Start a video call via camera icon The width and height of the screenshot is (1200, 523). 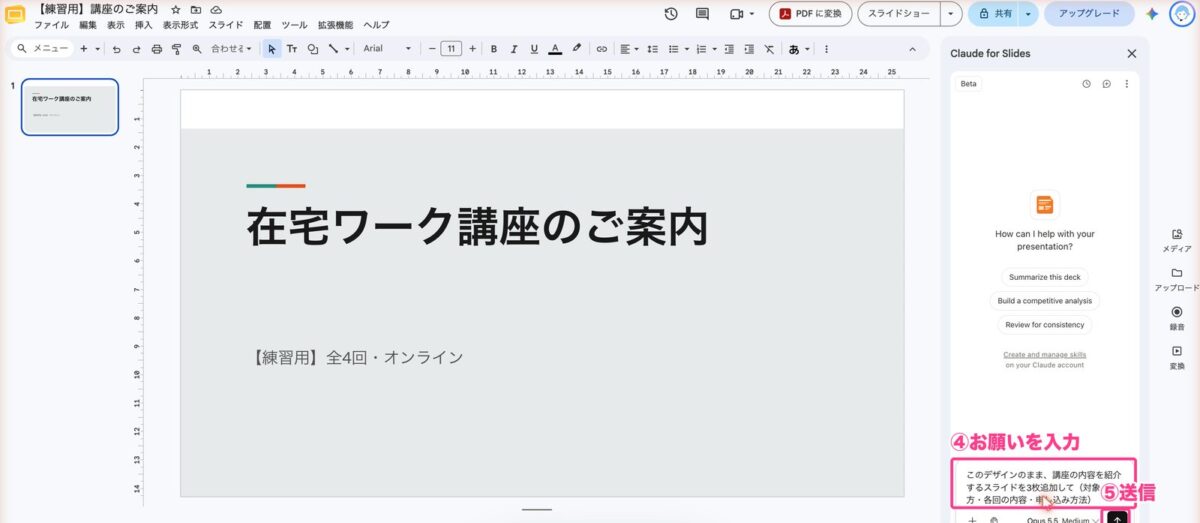(737, 14)
